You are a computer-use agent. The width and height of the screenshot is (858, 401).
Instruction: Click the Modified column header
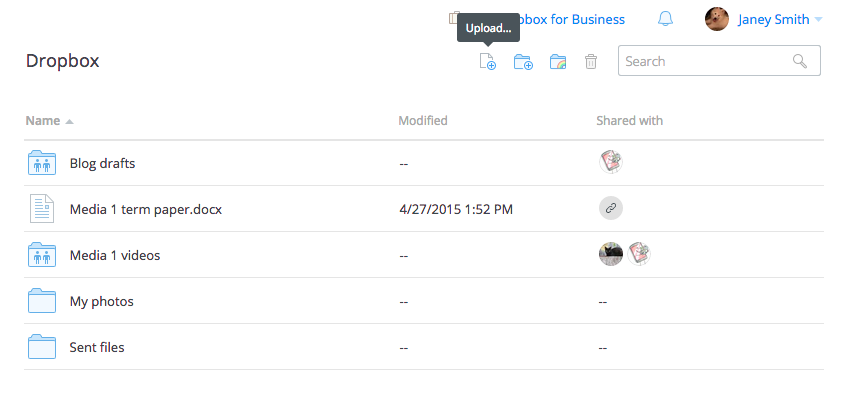pyautogui.click(x=423, y=121)
